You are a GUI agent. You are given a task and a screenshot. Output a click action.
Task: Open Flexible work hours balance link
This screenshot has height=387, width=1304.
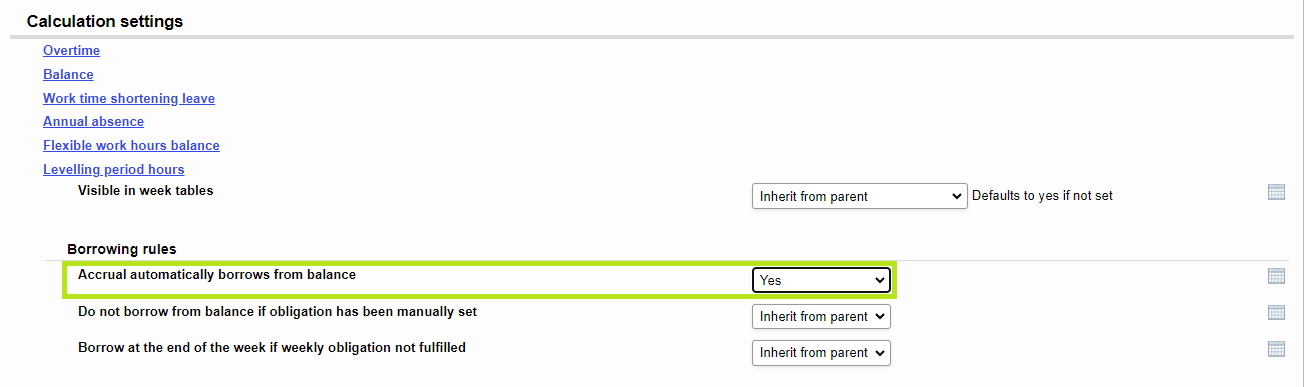pos(131,145)
